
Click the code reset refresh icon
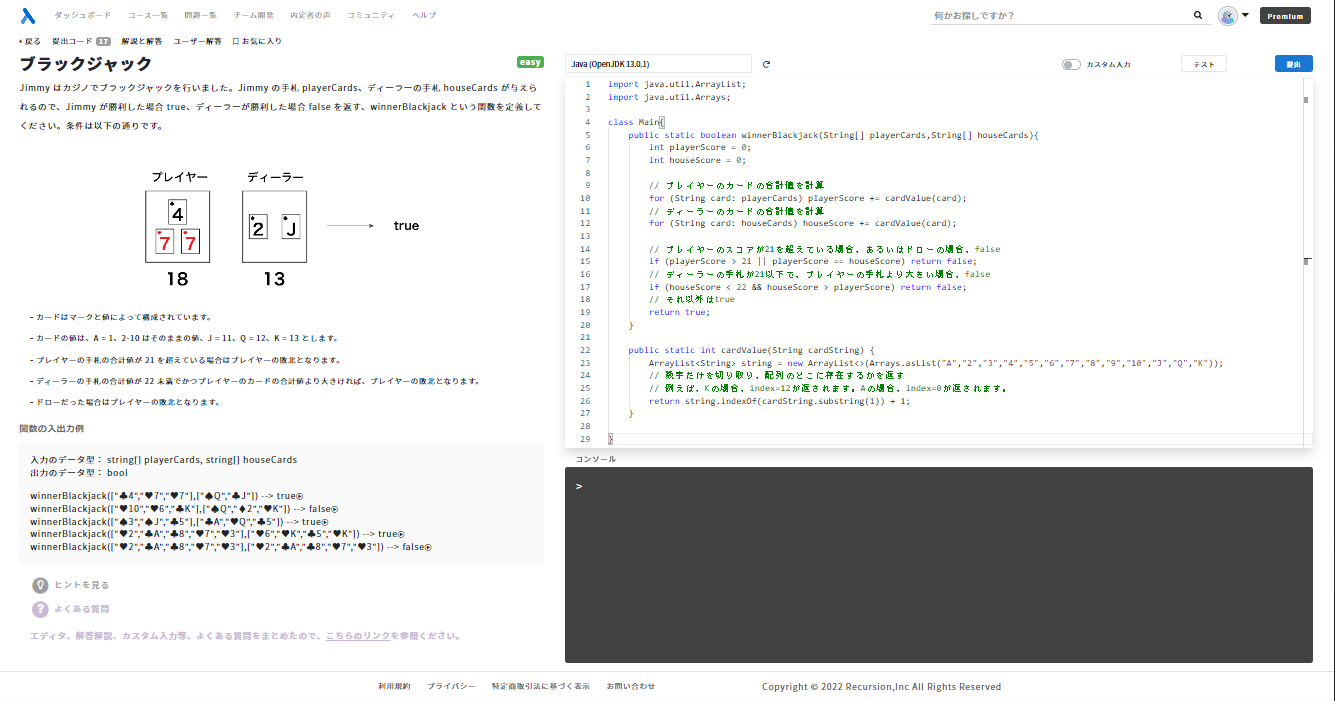coord(766,63)
